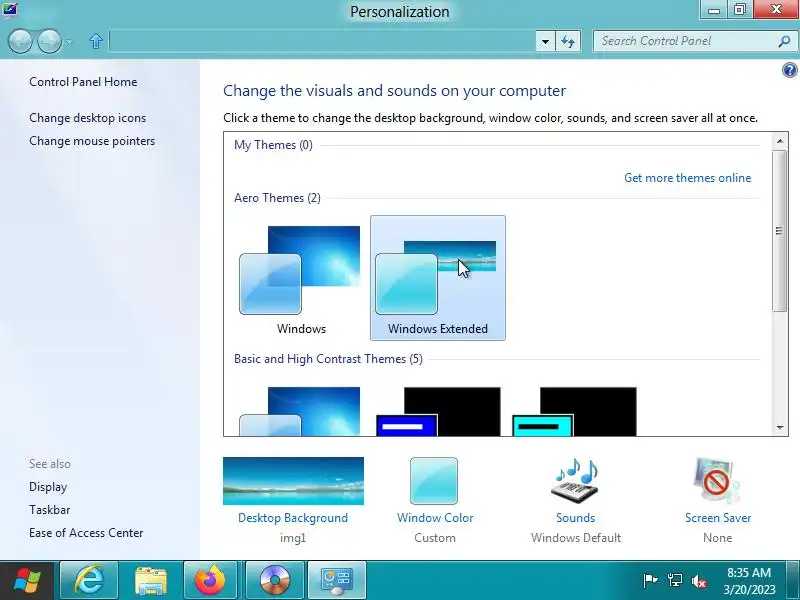
Task: Open the Screen Saver icon
Action: (717, 481)
